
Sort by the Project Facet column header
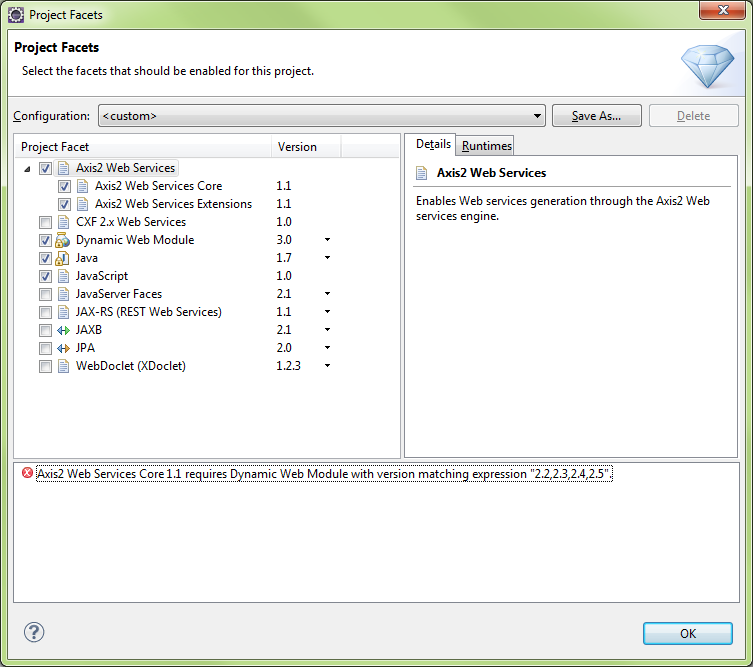144,146
